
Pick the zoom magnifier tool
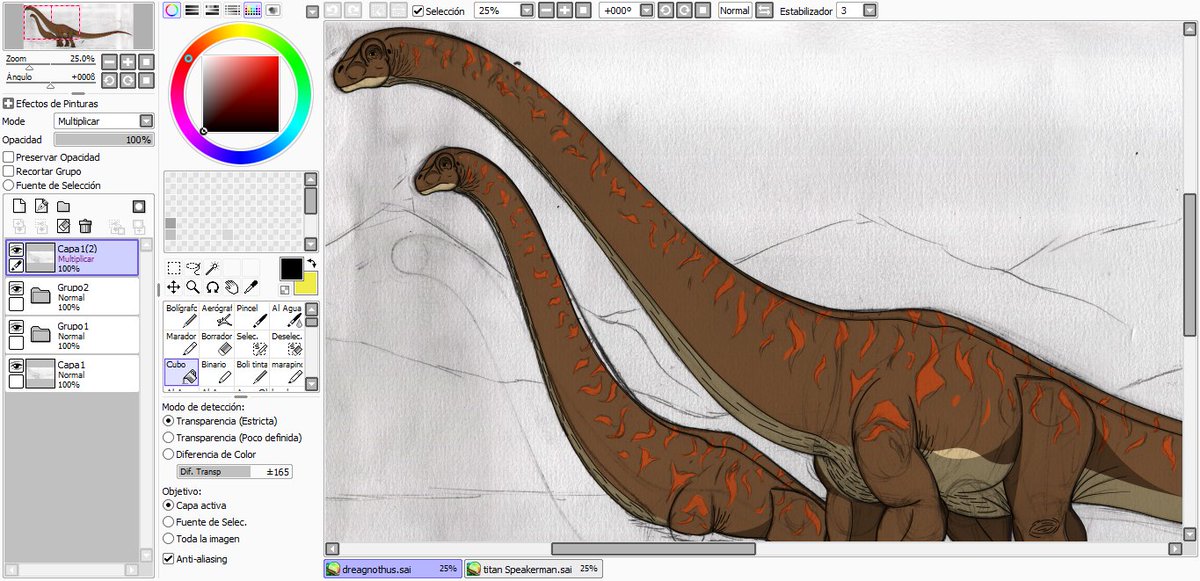pyautogui.click(x=193, y=287)
